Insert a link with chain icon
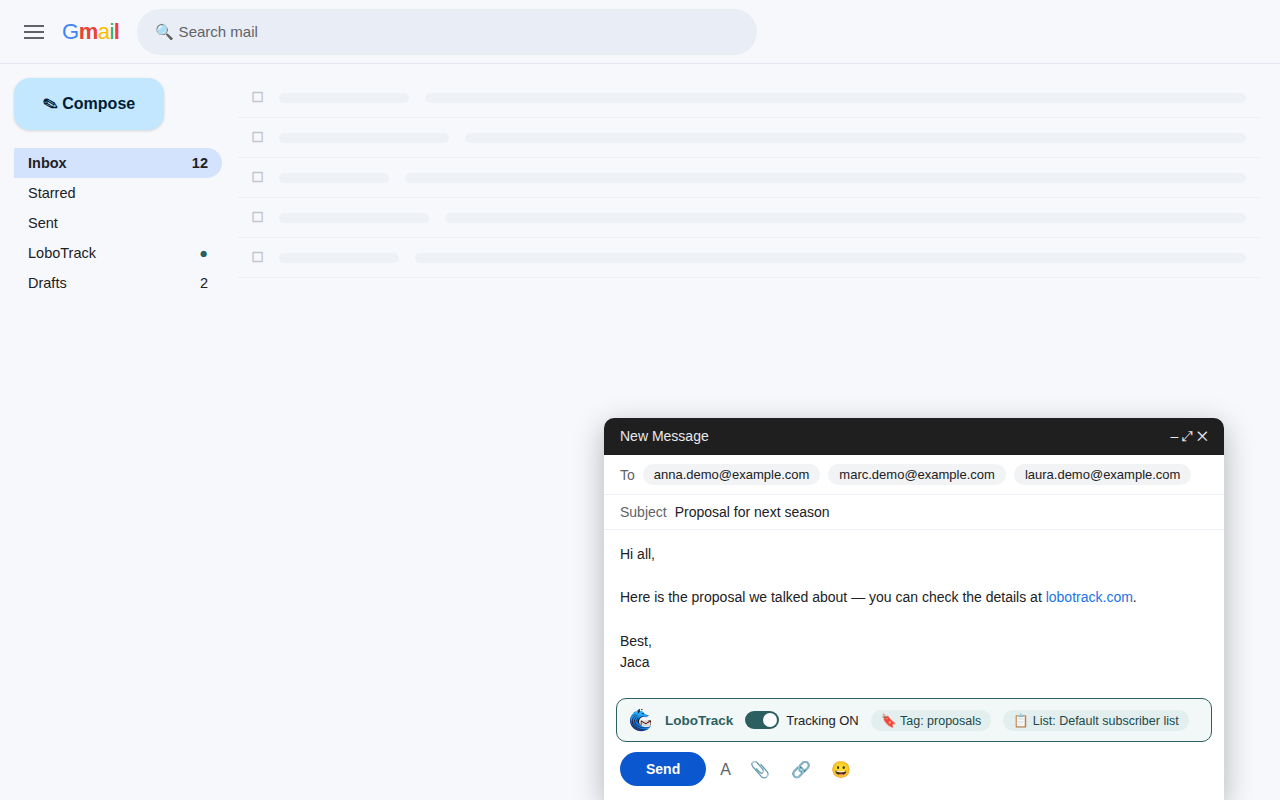1280x800 pixels. click(x=801, y=769)
